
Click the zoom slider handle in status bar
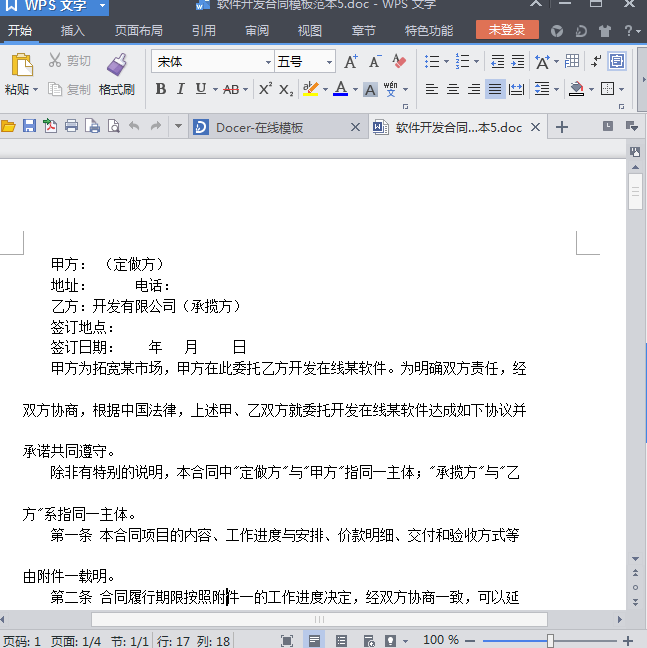550,641
